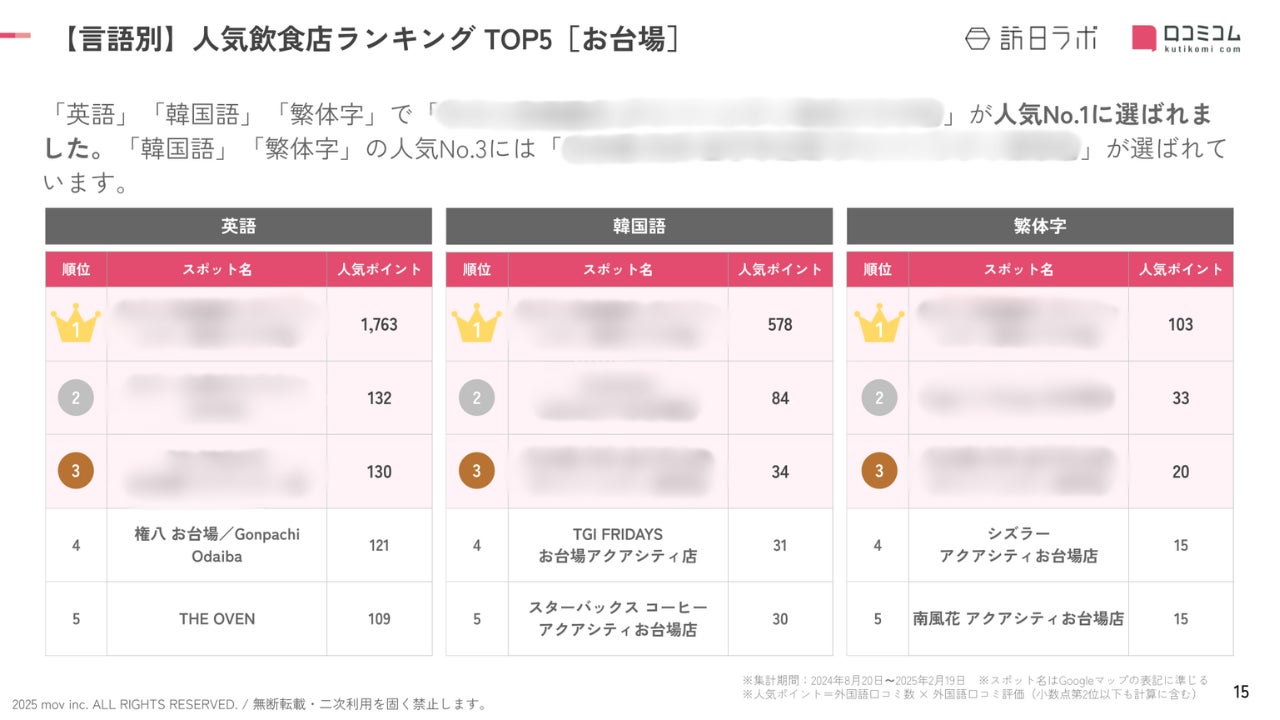
Task: Click the gold crown in Traditional Chinese table
Action: coord(878,324)
